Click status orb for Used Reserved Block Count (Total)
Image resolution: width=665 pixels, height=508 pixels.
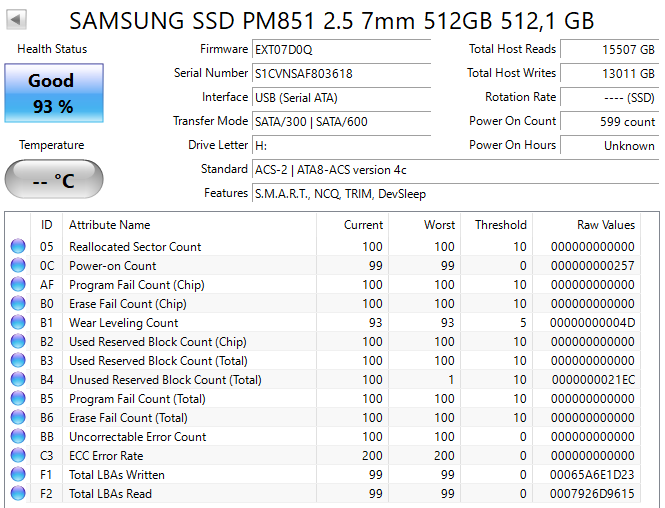[x=18, y=360]
